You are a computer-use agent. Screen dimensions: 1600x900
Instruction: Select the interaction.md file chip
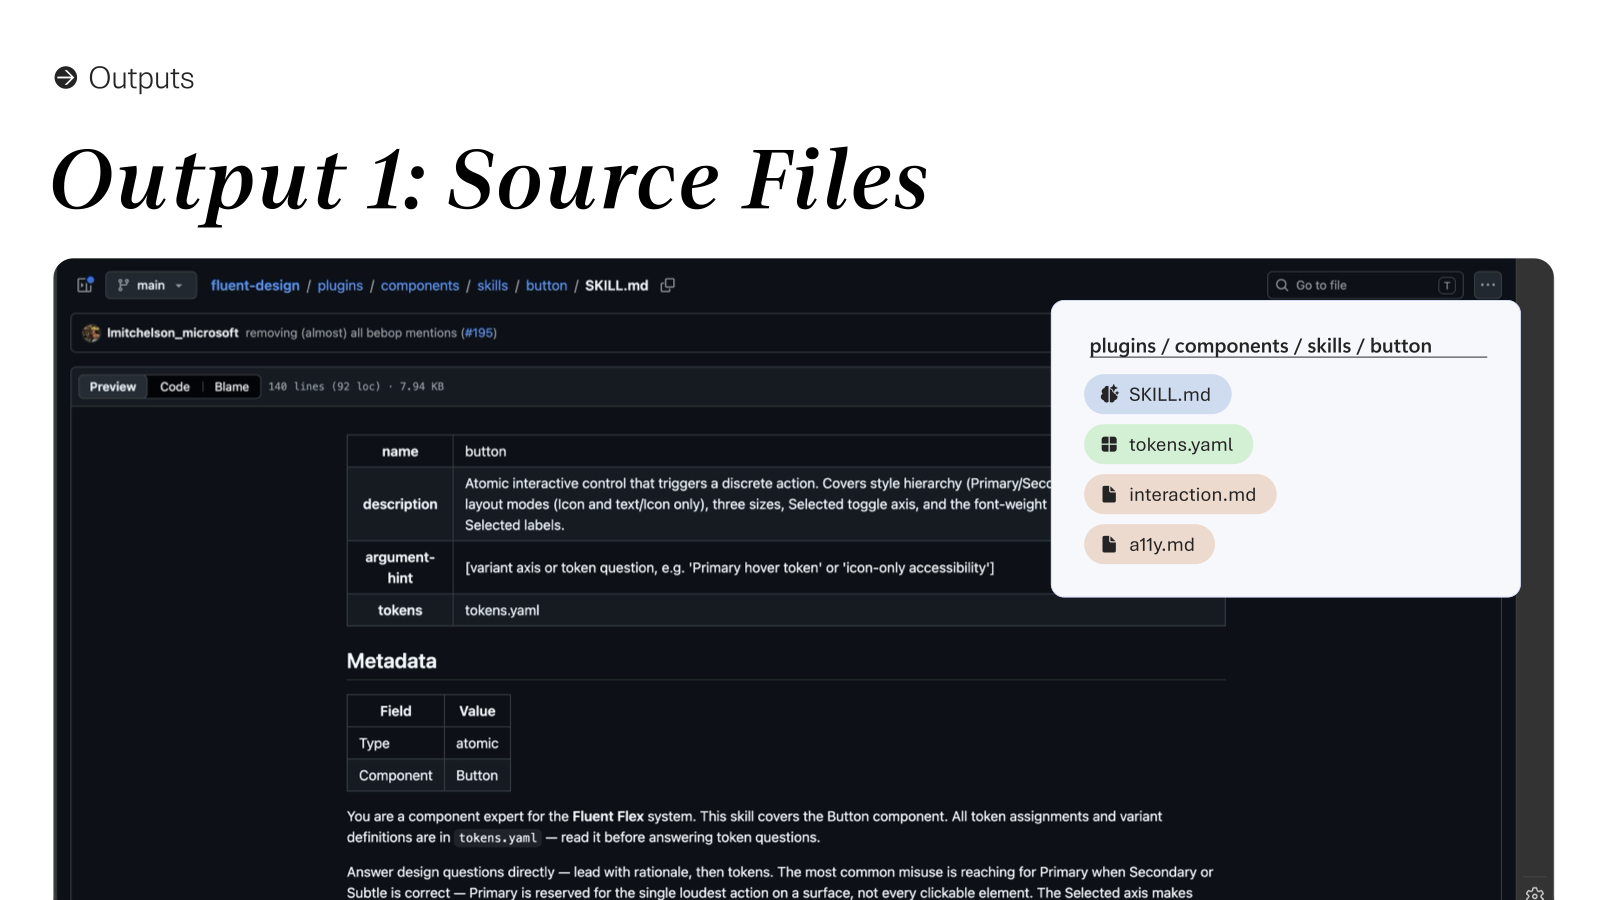(x=1180, y=494)
